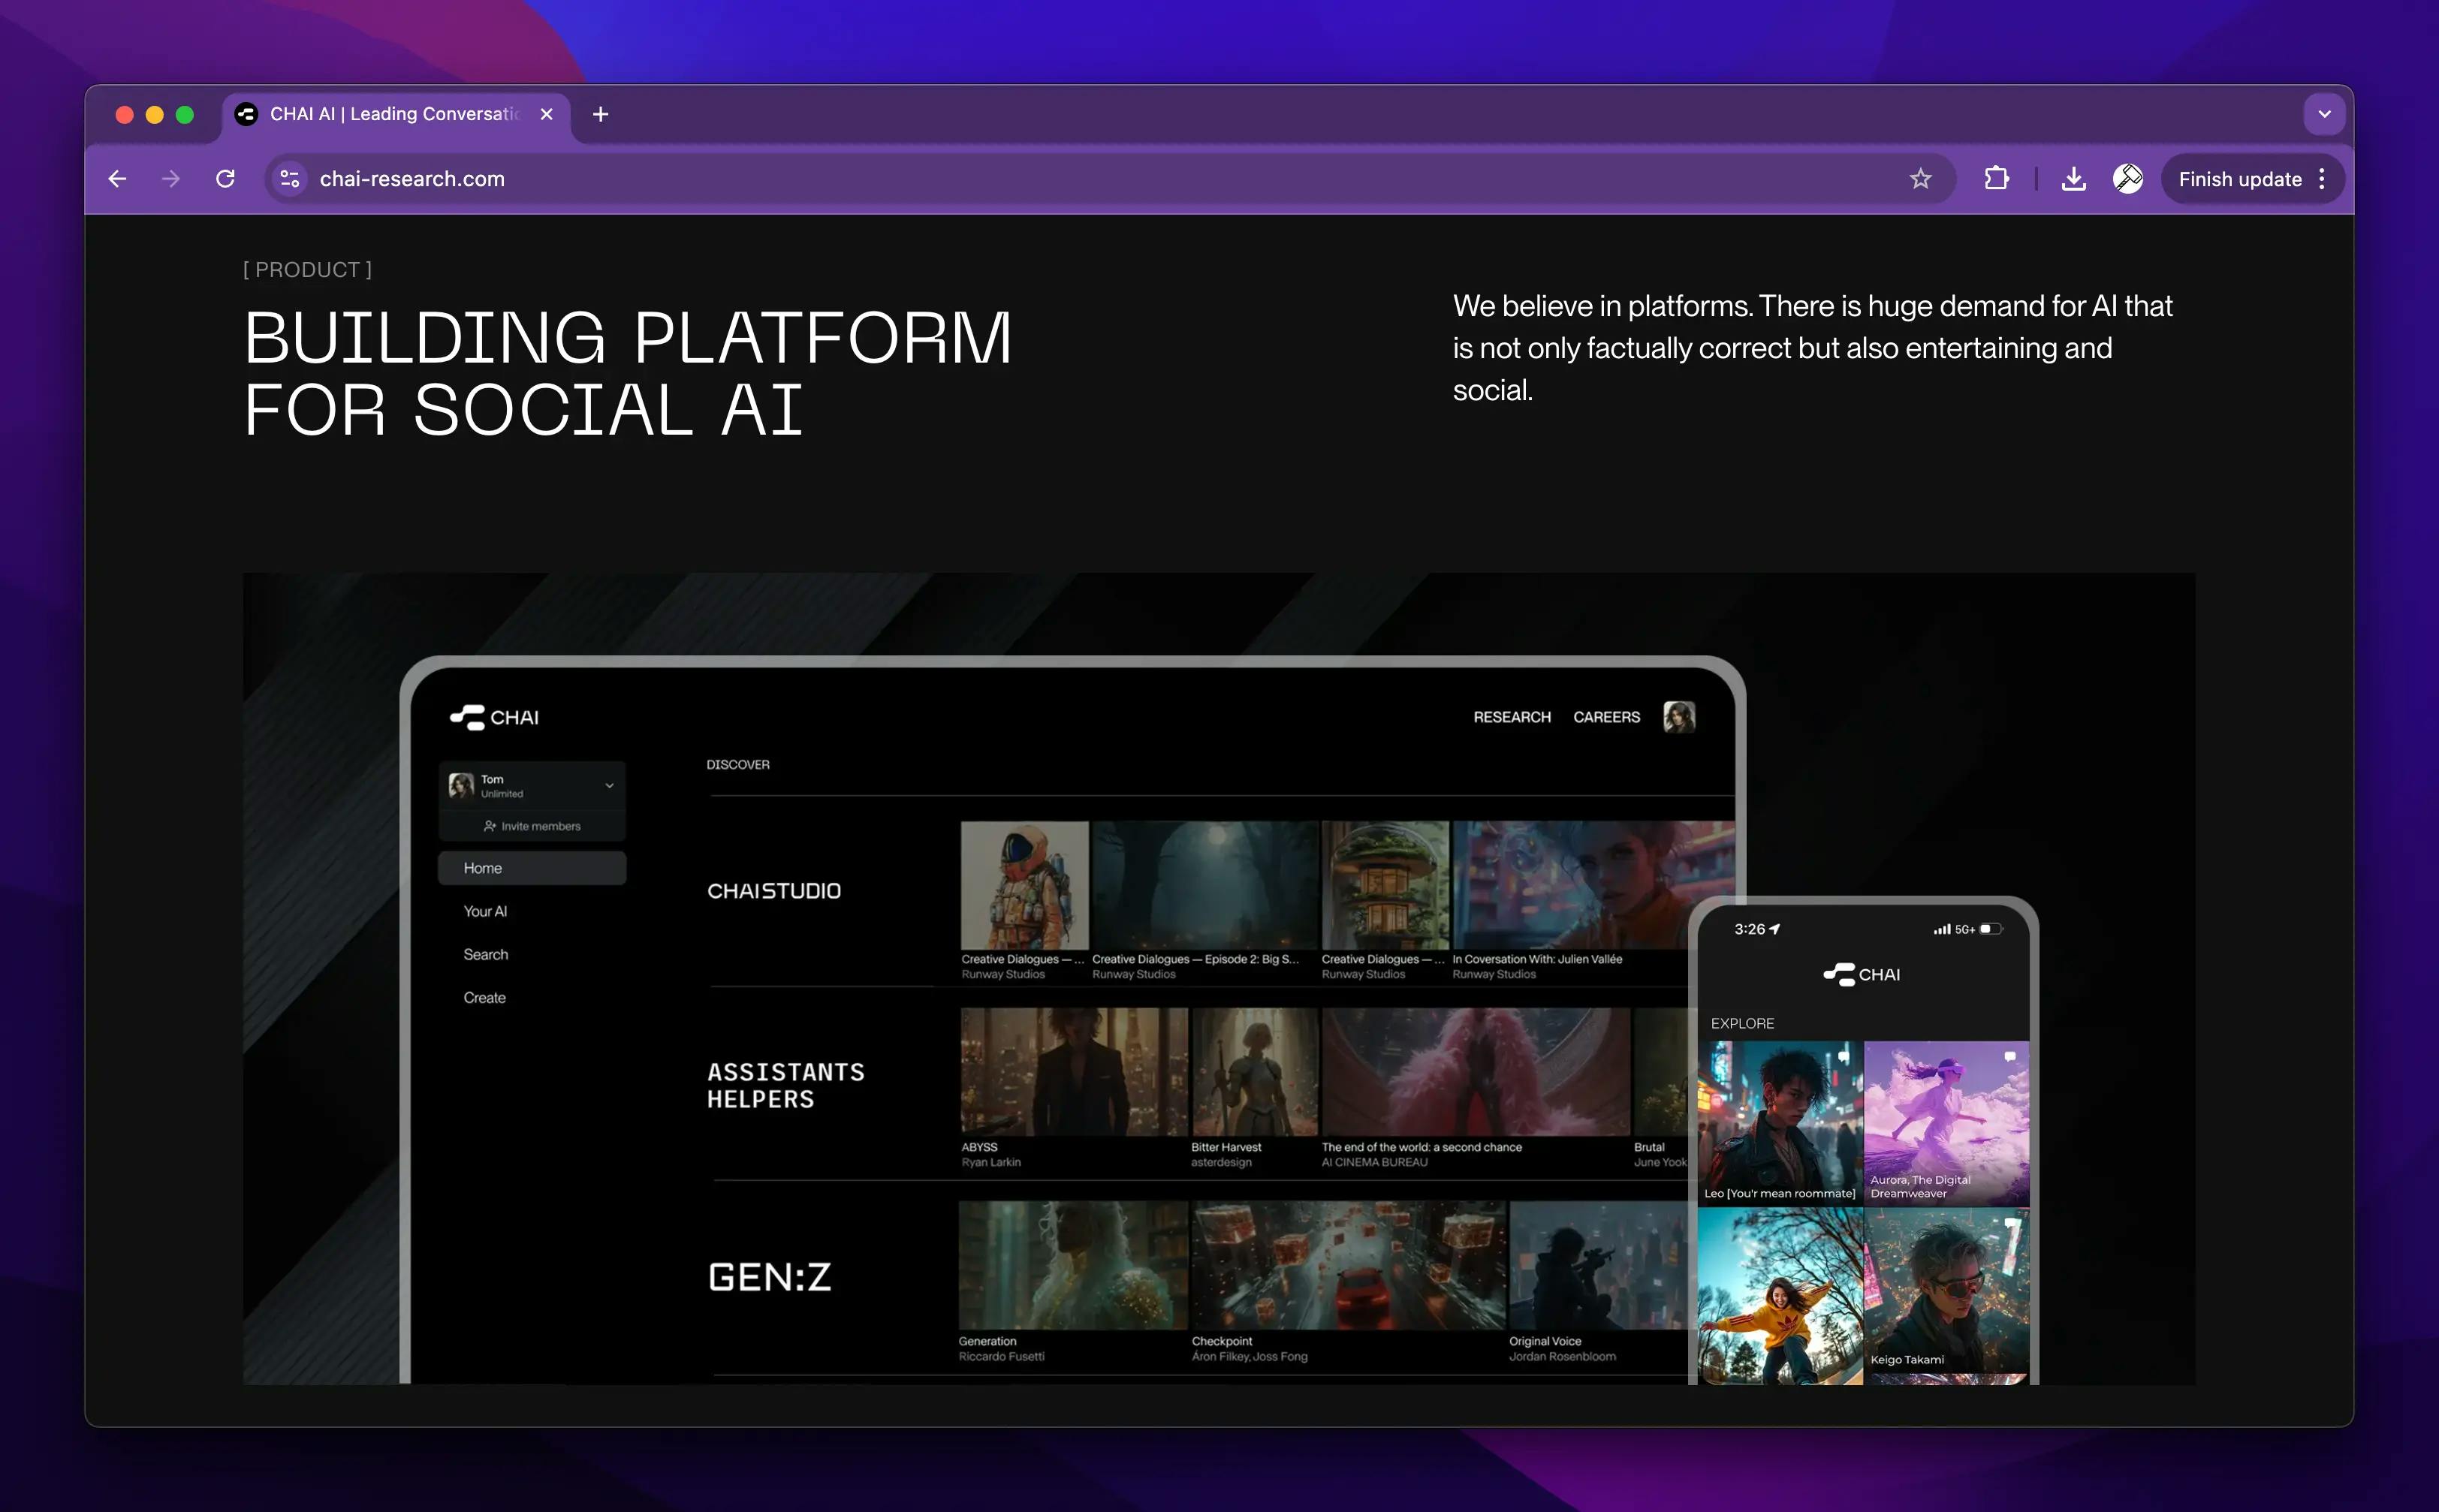Screen dimensions: 2439x1512
Task: Click the astronaut Creative Dialogues thumbnail
Action: click(1024, 885)
